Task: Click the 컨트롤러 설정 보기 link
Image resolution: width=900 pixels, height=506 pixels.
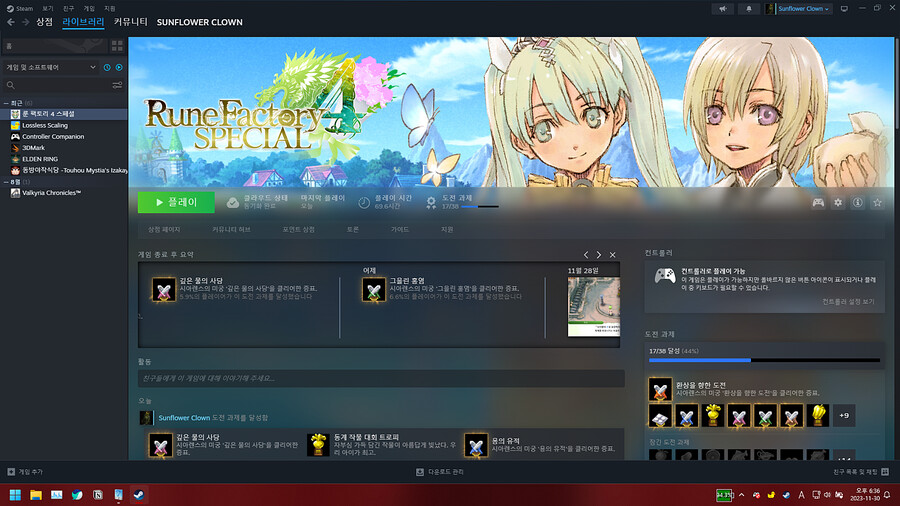Action: pos(847,301)
